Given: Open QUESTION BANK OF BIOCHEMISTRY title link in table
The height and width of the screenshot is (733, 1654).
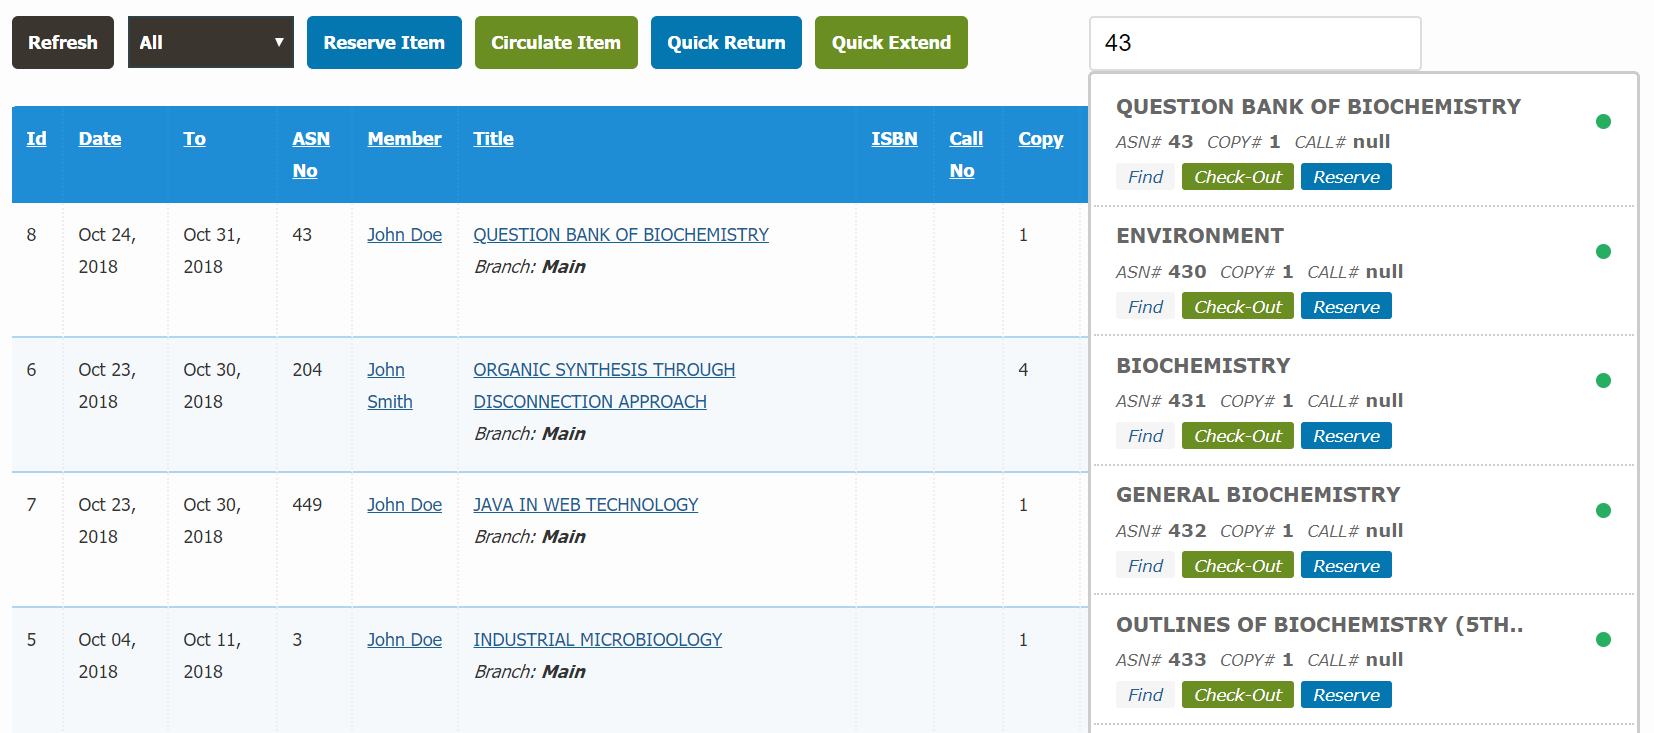Looking at the screenshot, I should 621,234.
